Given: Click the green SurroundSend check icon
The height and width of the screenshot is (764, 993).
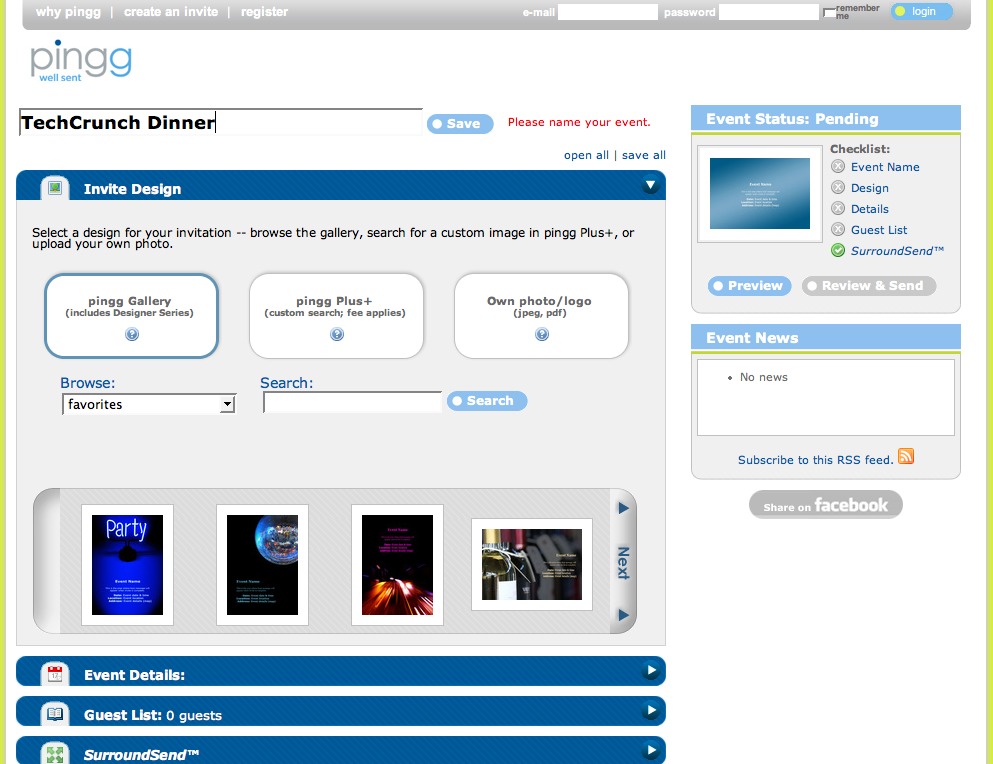Looking at the screenshot, I should coord(838,250).
